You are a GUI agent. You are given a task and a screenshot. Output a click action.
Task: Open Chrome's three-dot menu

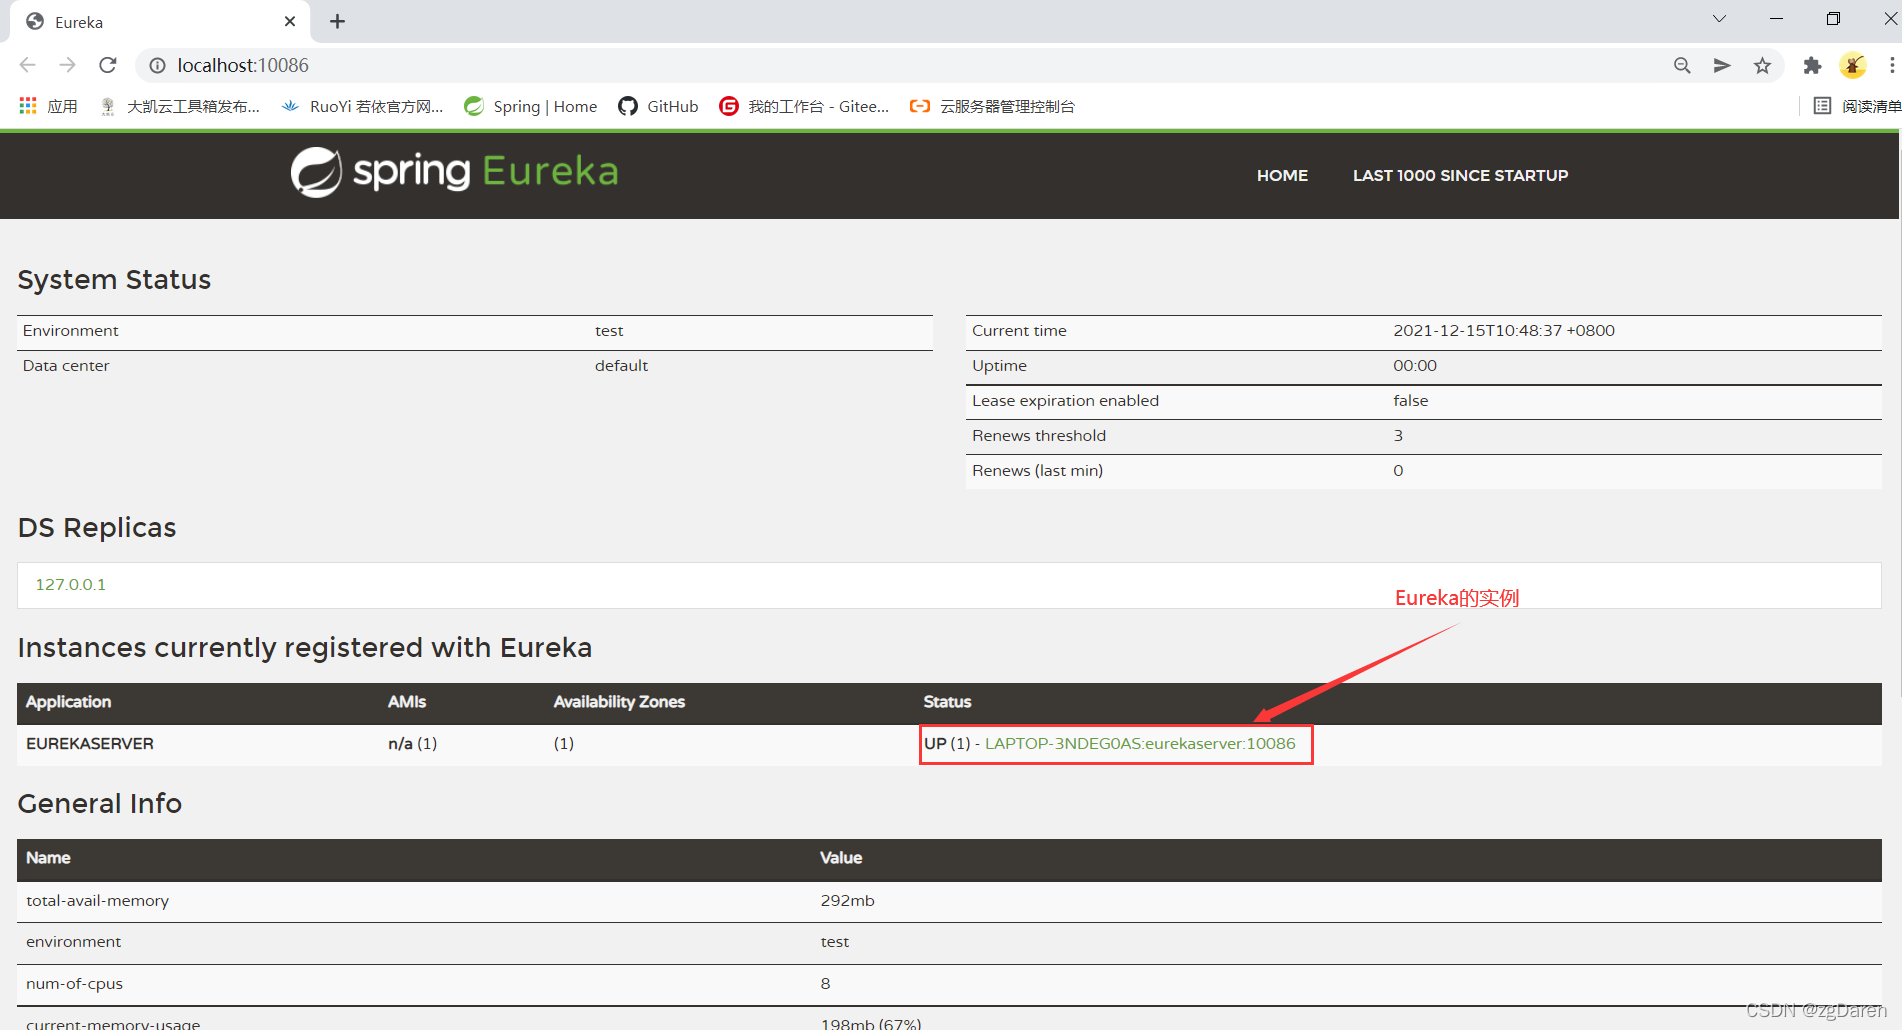1891,65
